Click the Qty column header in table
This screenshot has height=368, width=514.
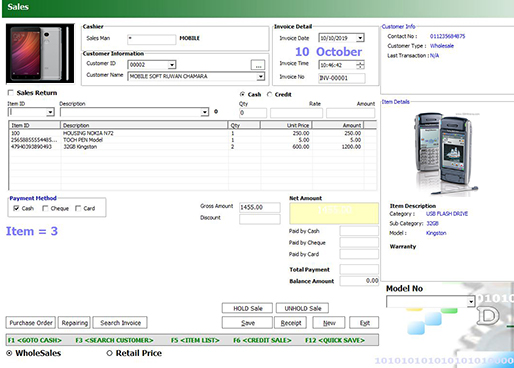[244, 125]
